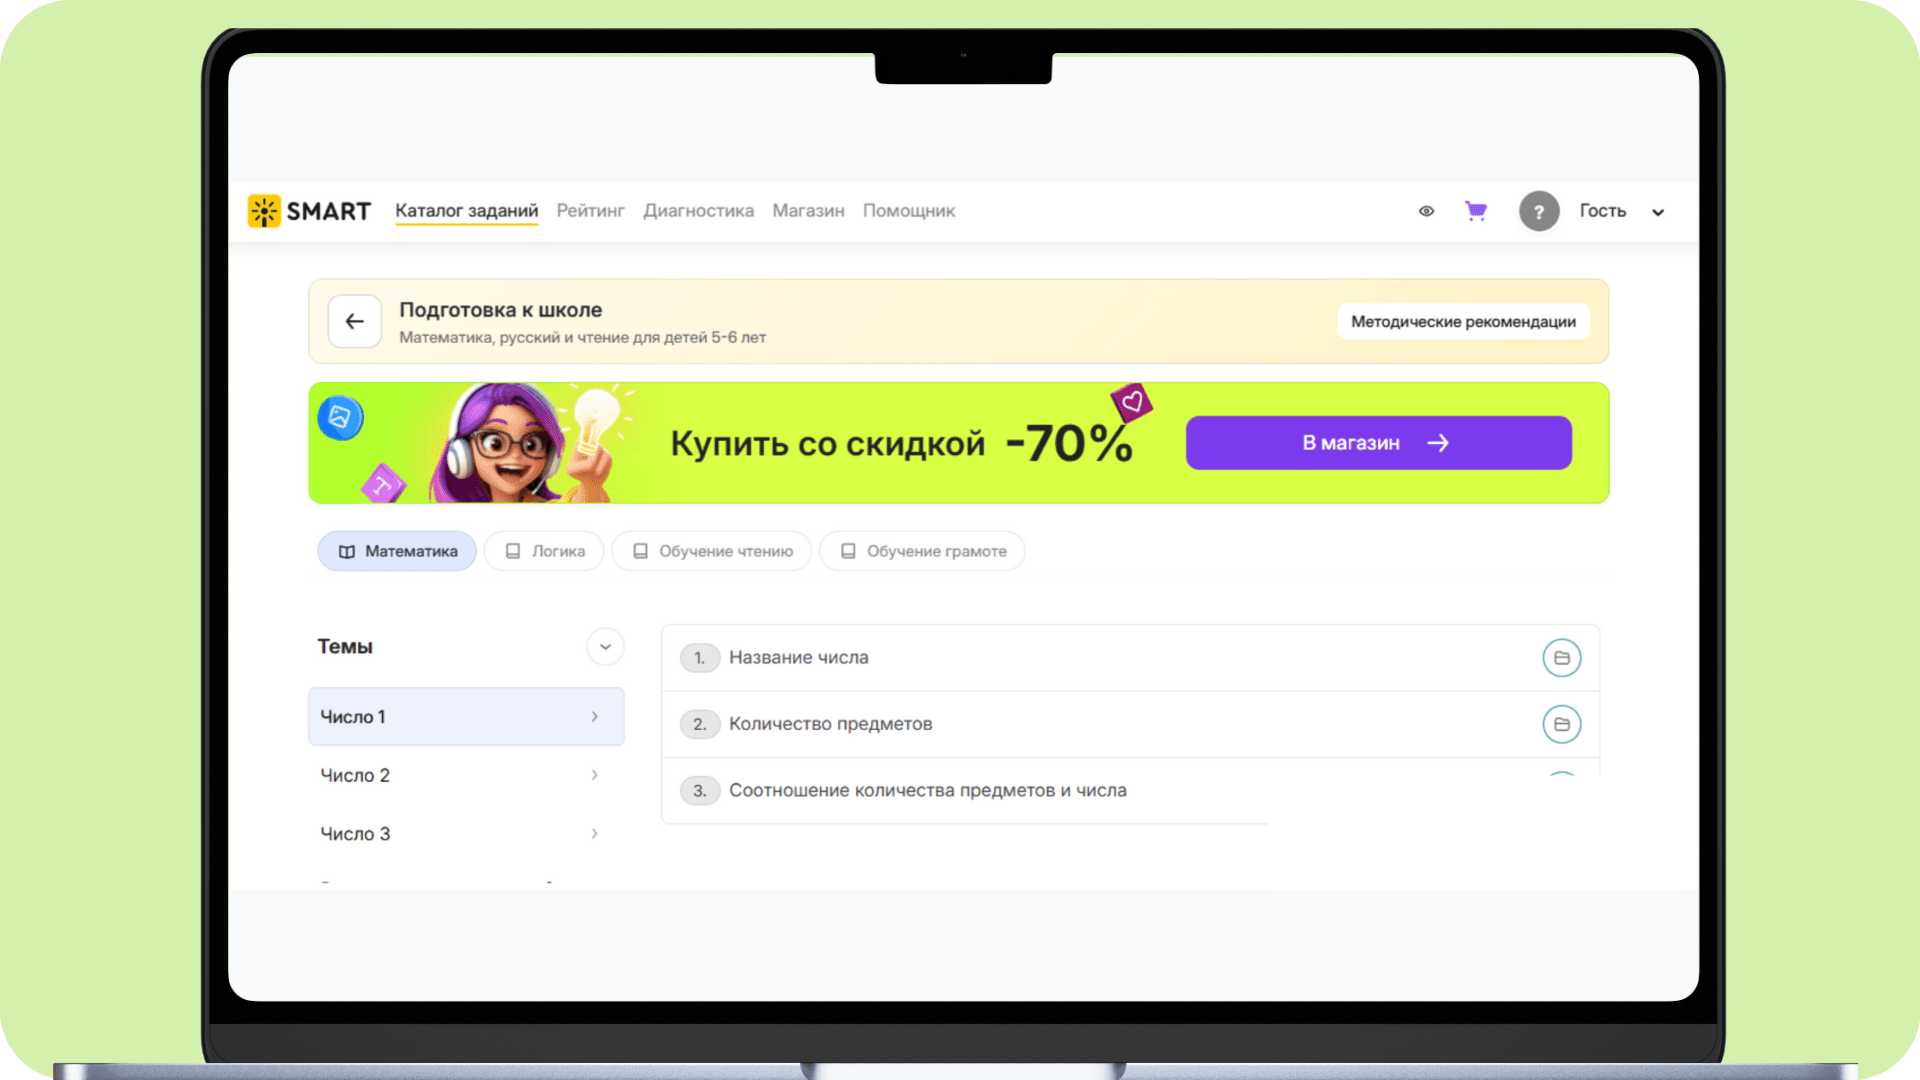
Task: Expand the Гость account dropdown arrow
Action: tap(1657, 212)
